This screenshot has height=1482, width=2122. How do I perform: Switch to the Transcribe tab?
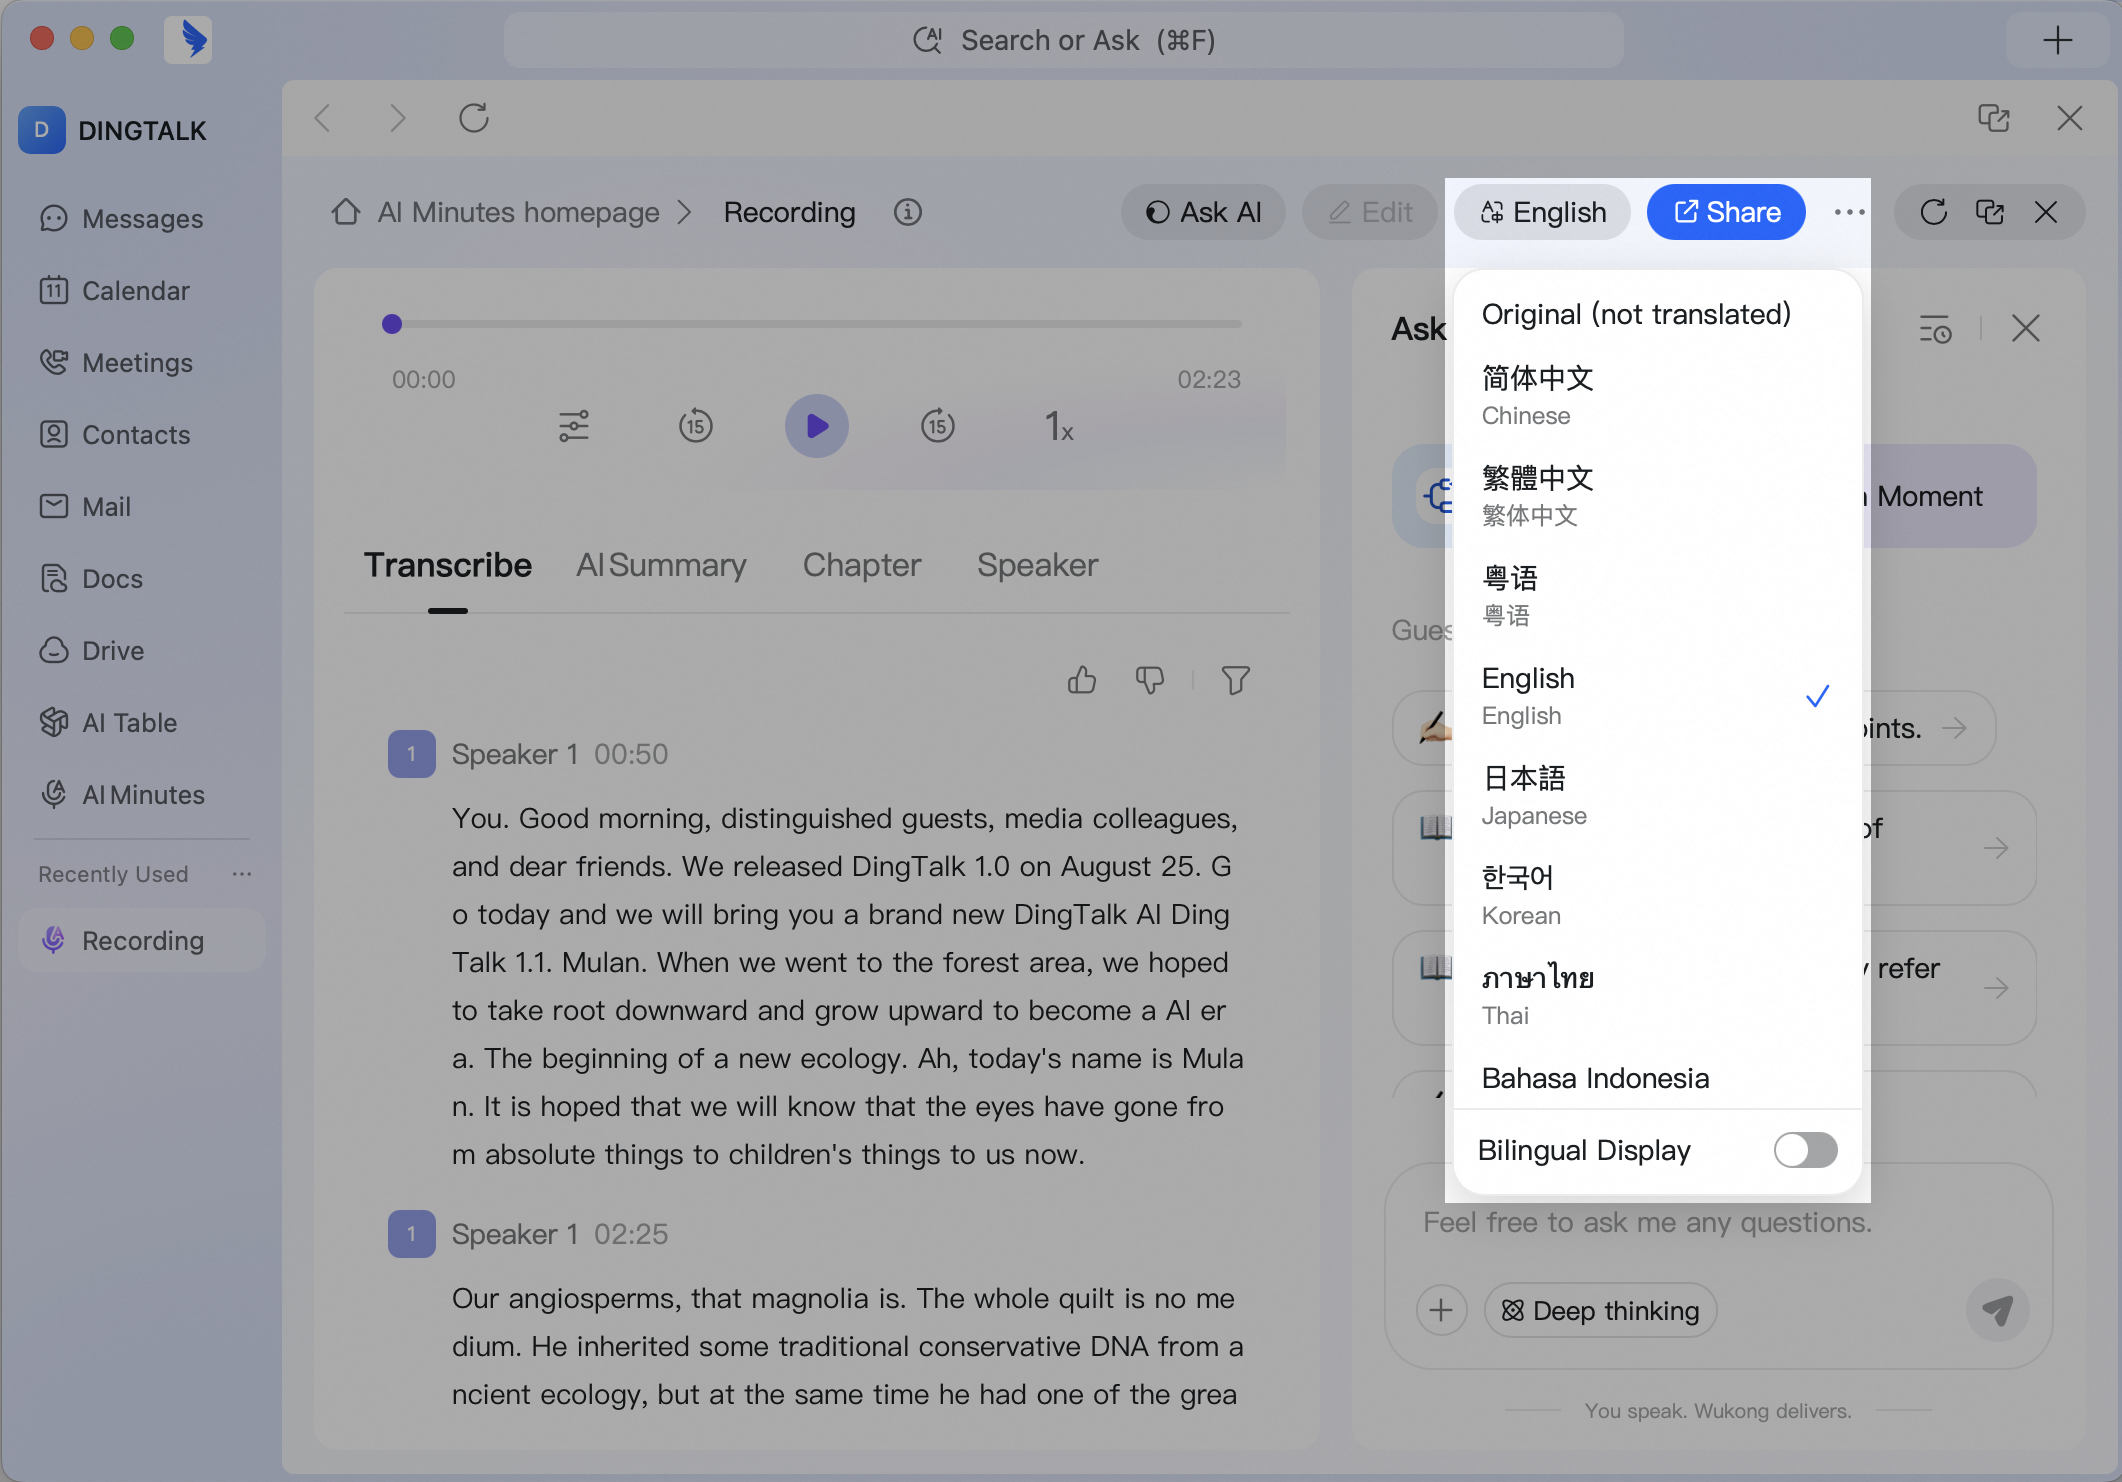[x=448, y=565]
